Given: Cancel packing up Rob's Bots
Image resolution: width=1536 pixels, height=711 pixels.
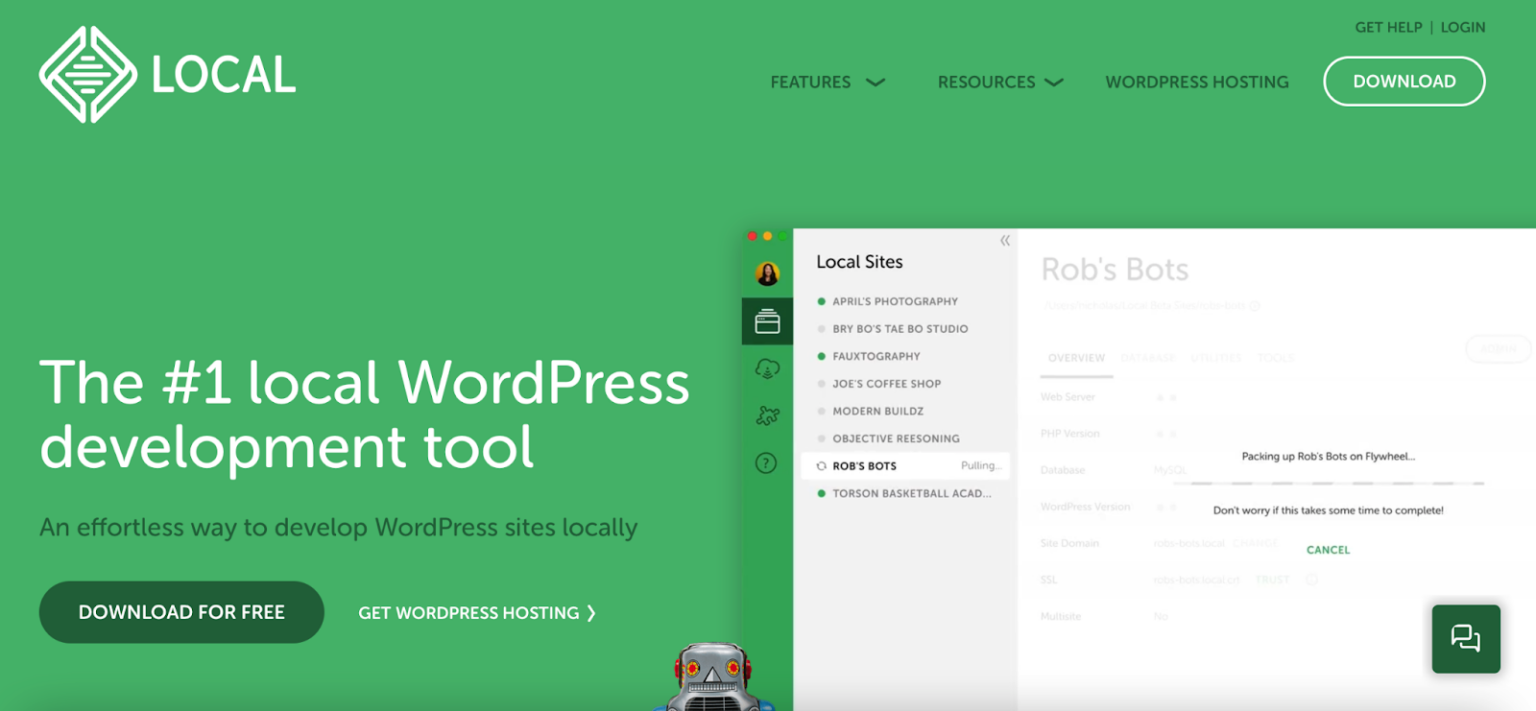Looking at the screenshot, I should click(1327, 549).
